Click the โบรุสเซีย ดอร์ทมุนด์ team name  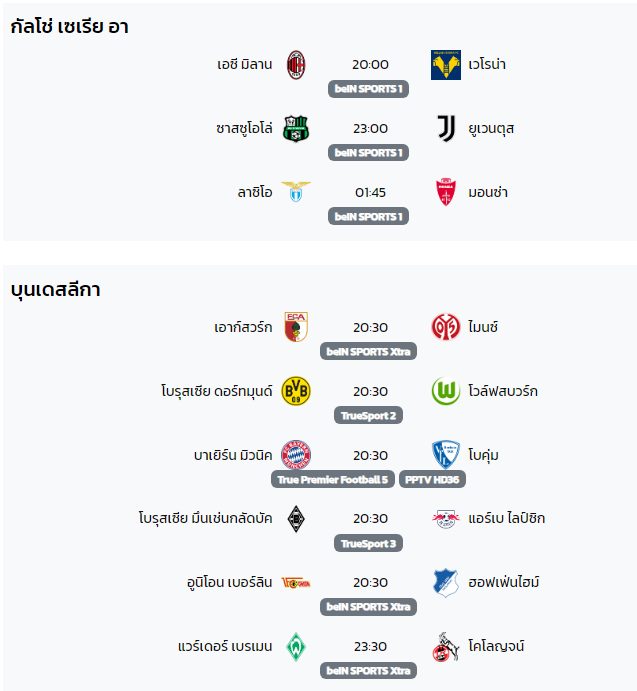click(217, 391)
